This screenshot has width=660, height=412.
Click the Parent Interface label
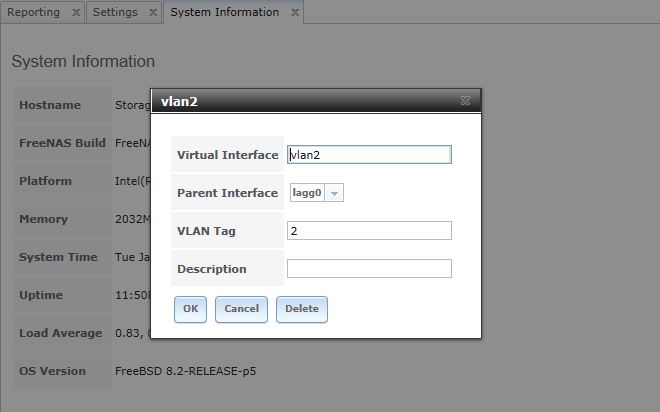click(x=228, y=193)
